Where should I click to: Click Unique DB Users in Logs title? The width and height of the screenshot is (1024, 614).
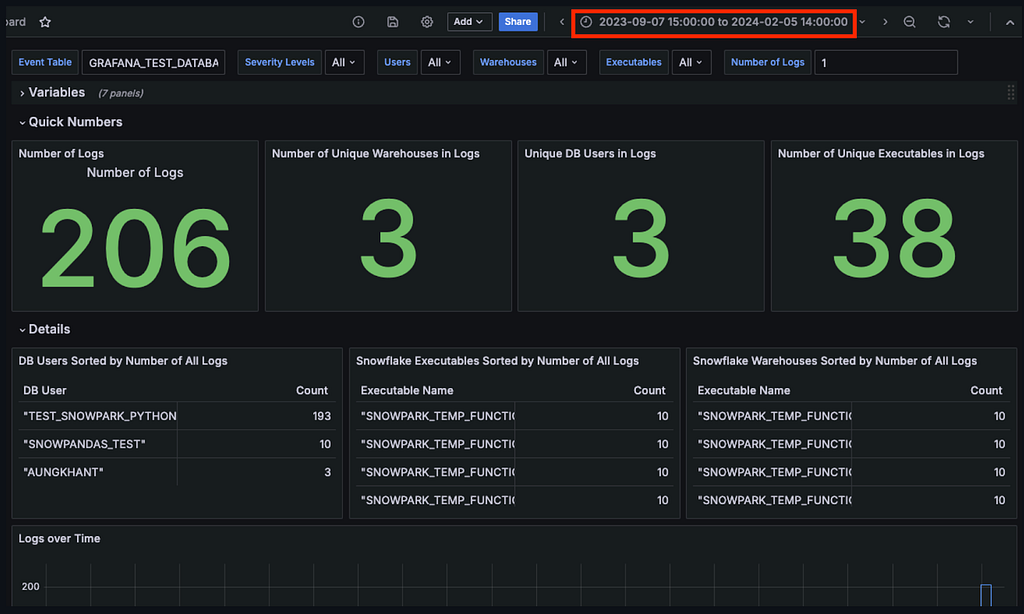pyautogui.click(x=590, y=154)
